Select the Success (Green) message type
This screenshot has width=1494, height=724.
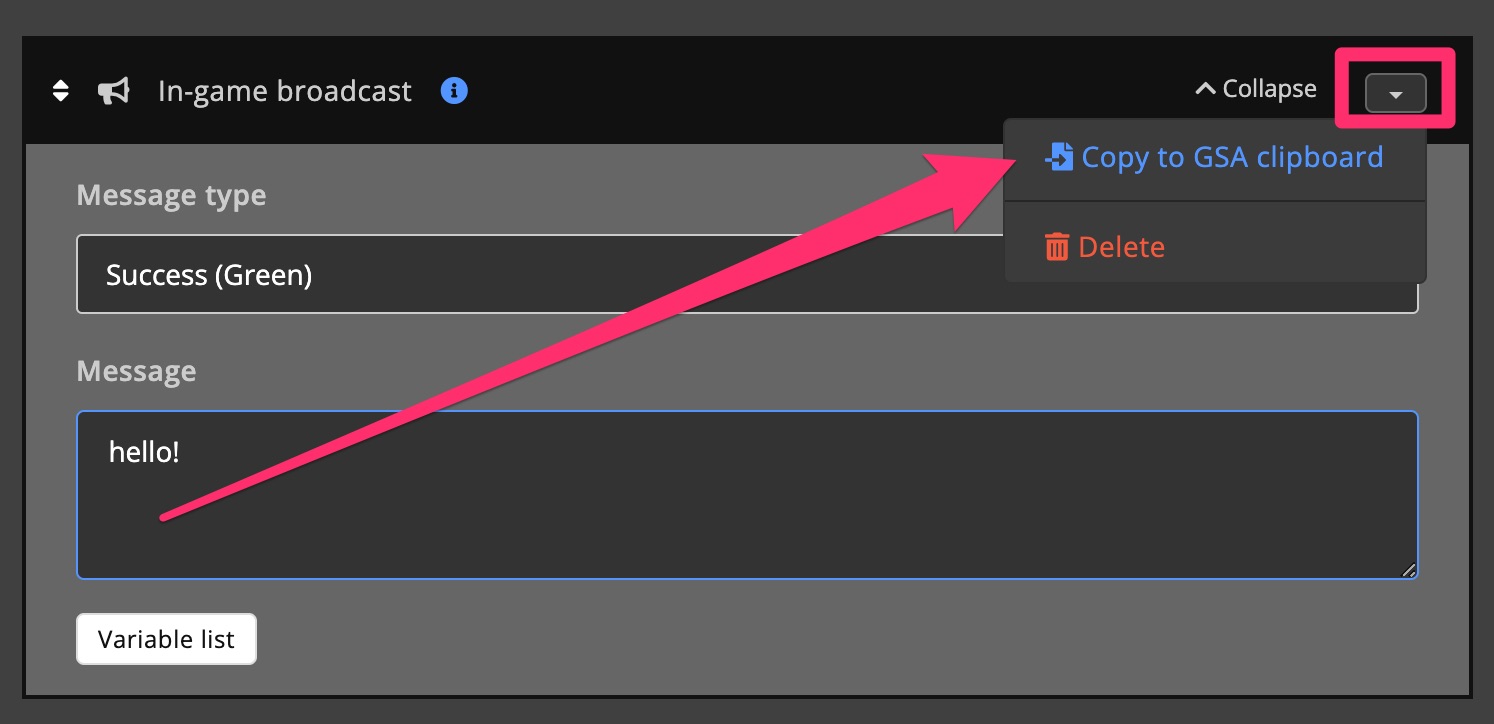click(x=210, y=274)
